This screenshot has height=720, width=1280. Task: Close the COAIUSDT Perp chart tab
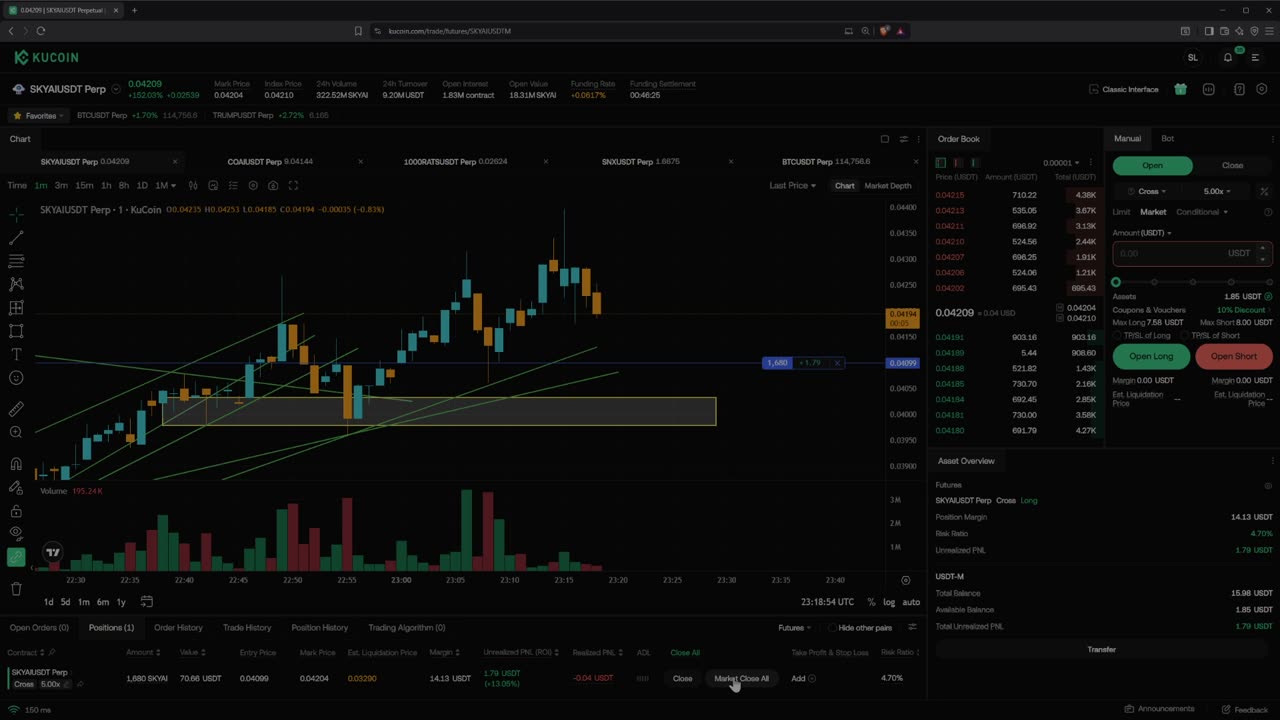coord(360,161)
